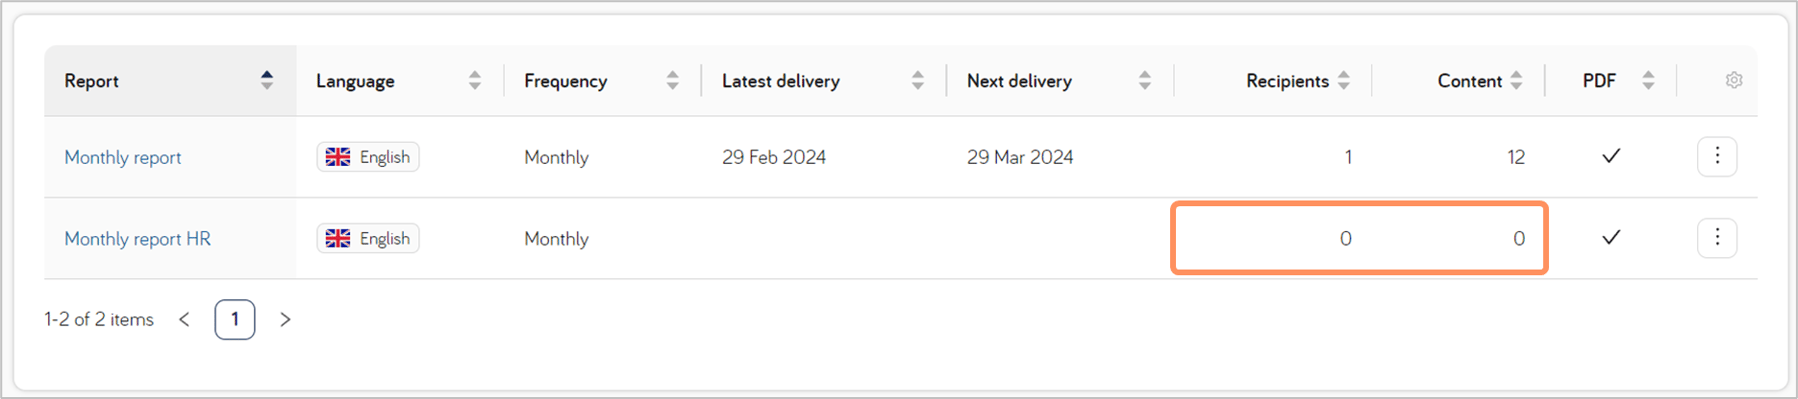Open the Monthly report HR link

tap(138, 239)
